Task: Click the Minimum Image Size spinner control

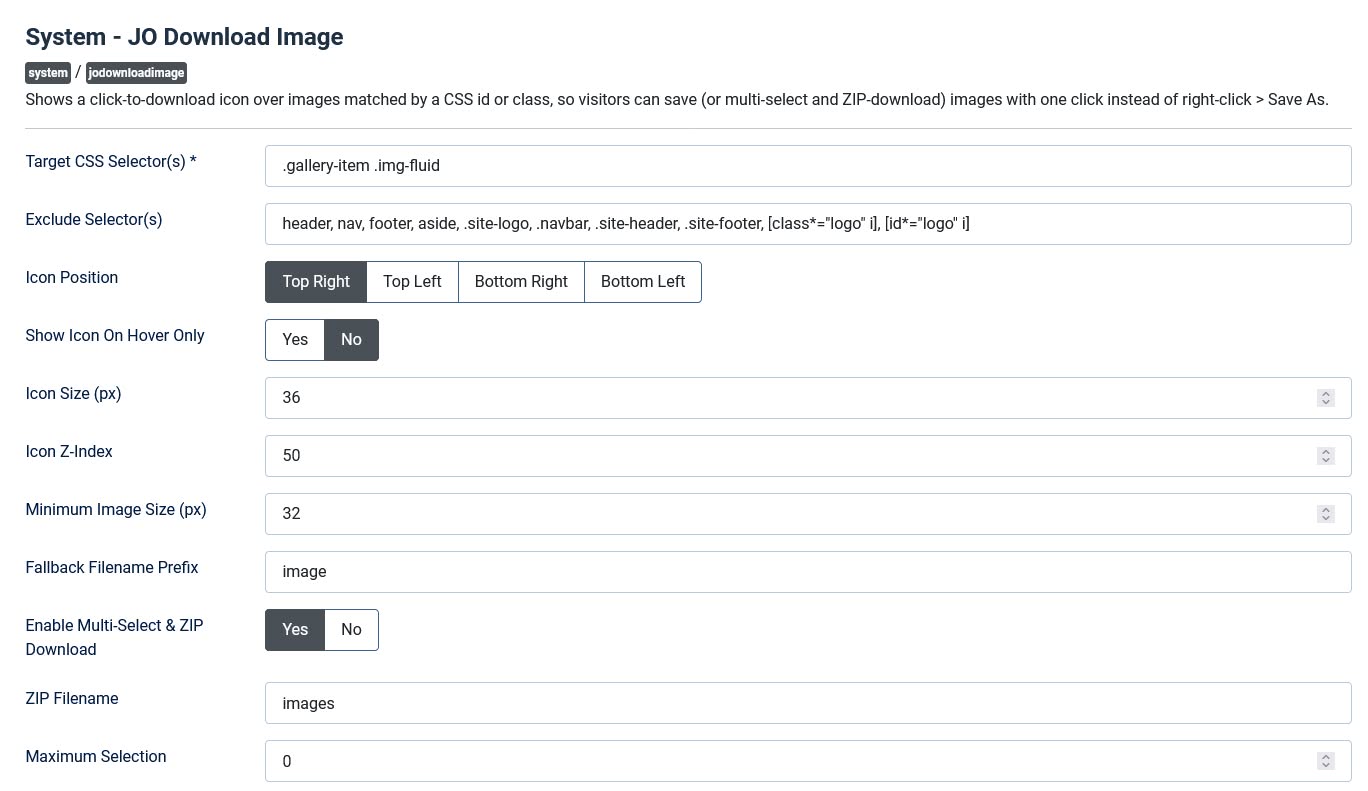Action: coord(1325,514)
